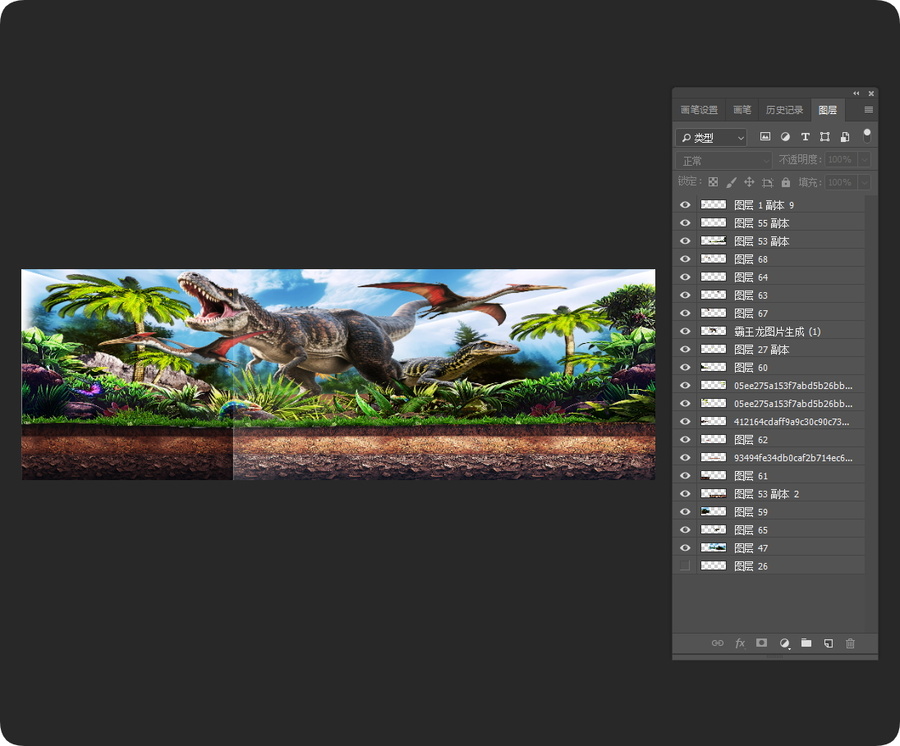Filter layers by smart object icon
Viewport: 900px width, 746px height.
[845, 137]
